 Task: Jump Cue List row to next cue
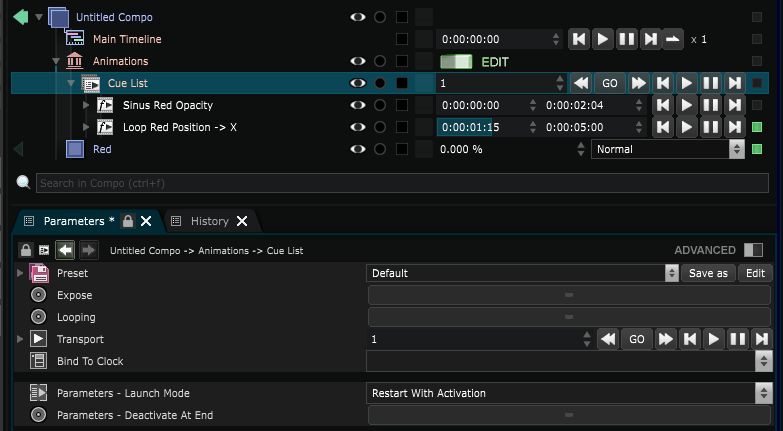pyautogui.click(x=639, y=83)
